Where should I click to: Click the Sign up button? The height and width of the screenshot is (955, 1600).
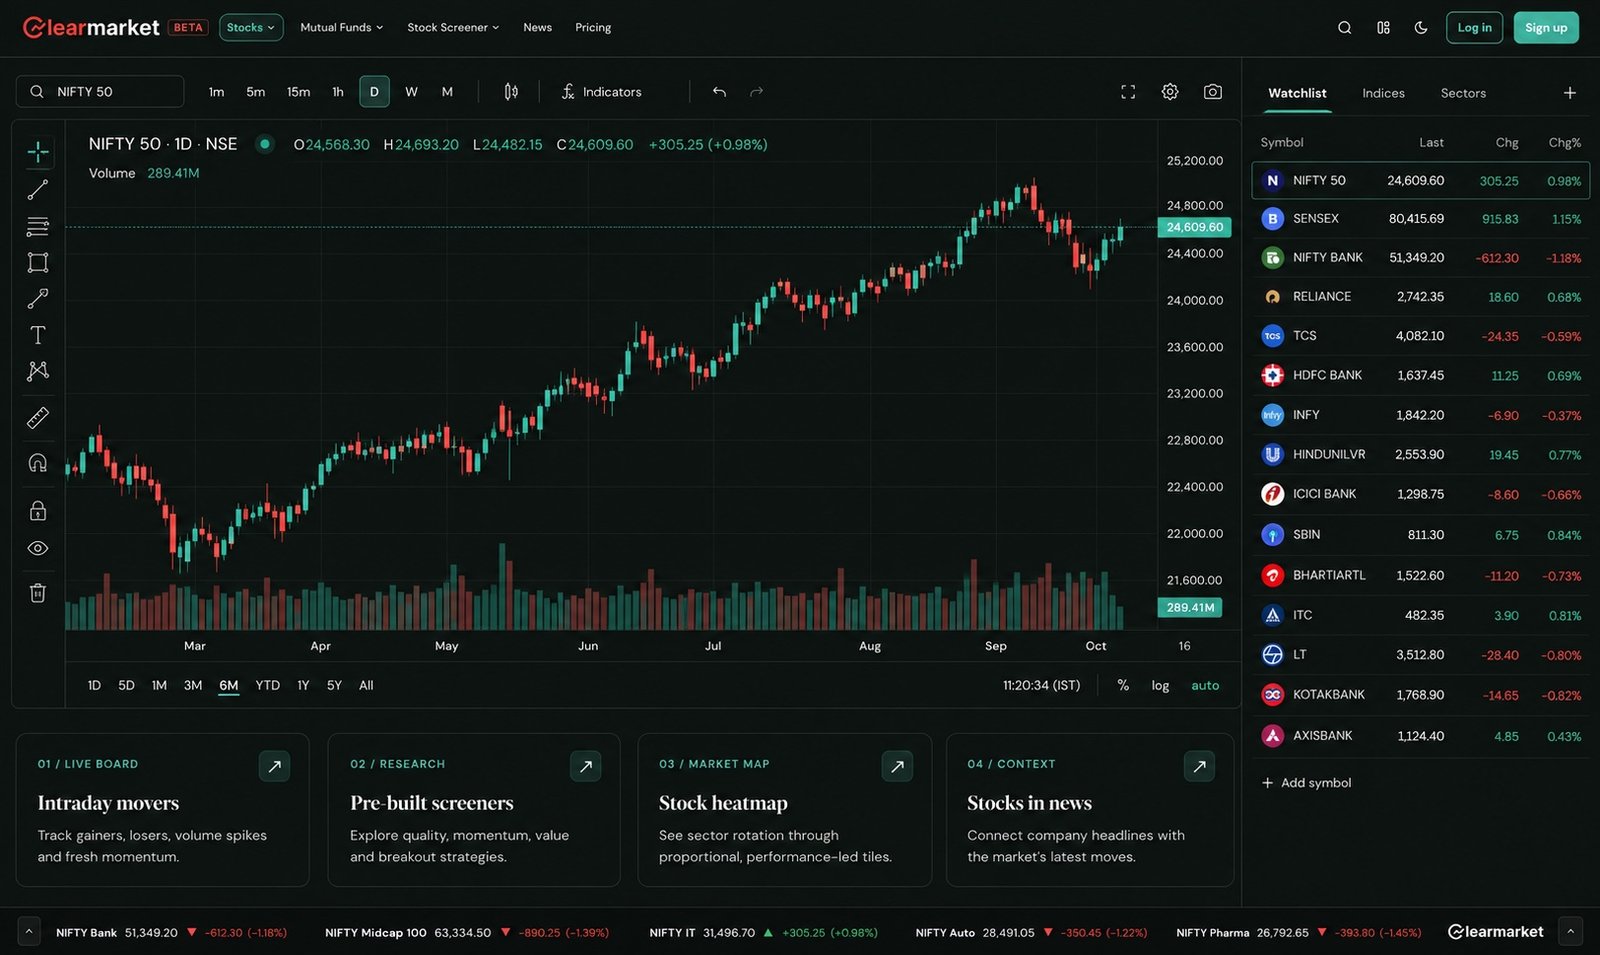1546,28
